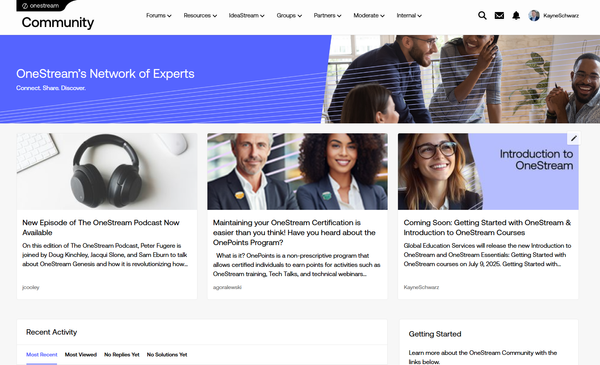Open the notifications bell icon
The height and width of the screenshot is (365, 600).
(516, 15)
